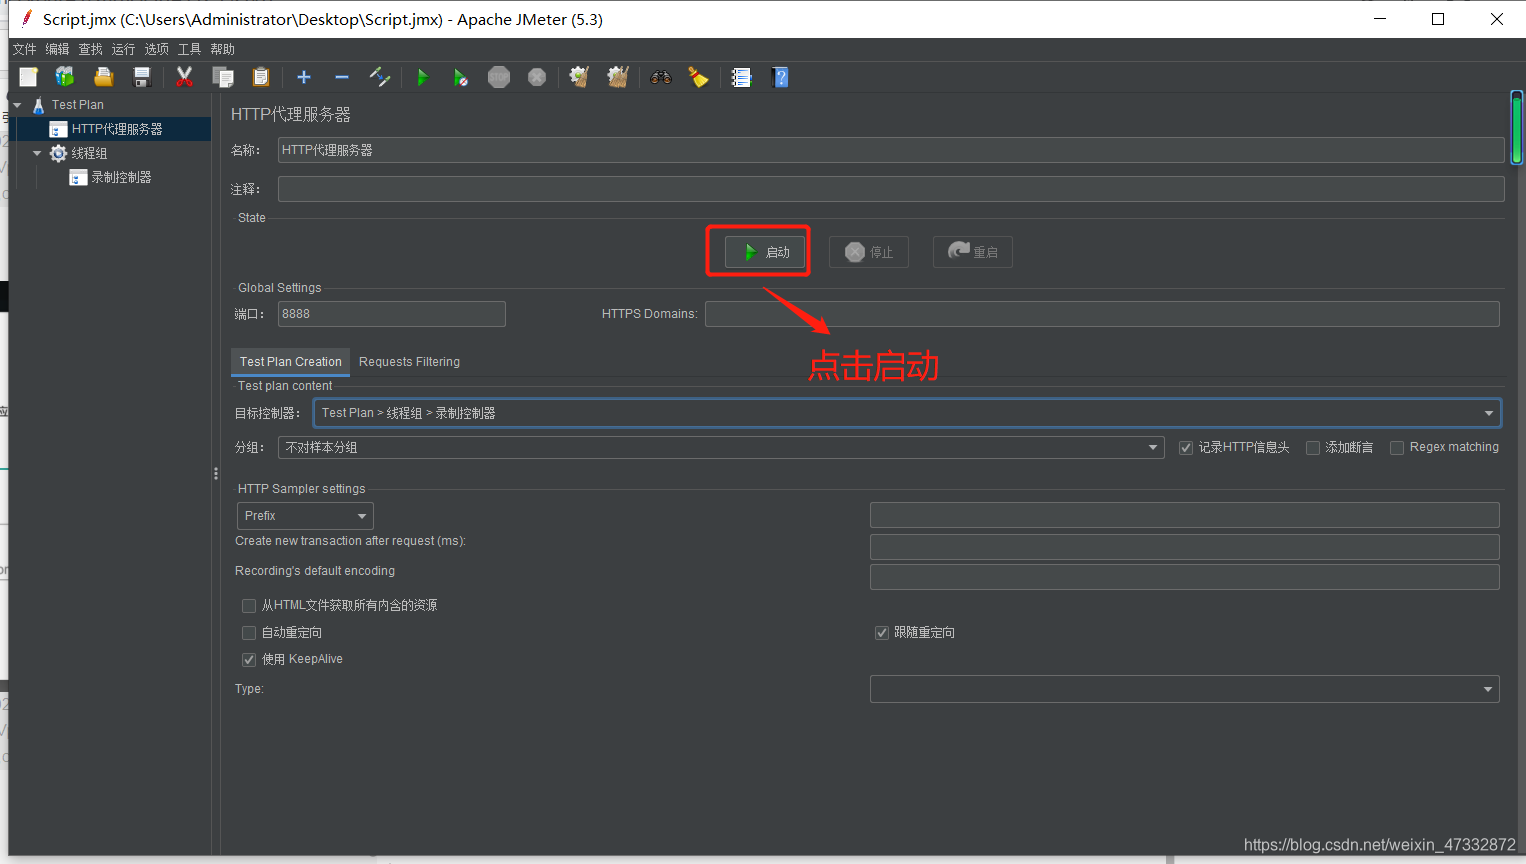Click the Clear results broom icon
The image size is (1526, 864).
click(579, 77)
